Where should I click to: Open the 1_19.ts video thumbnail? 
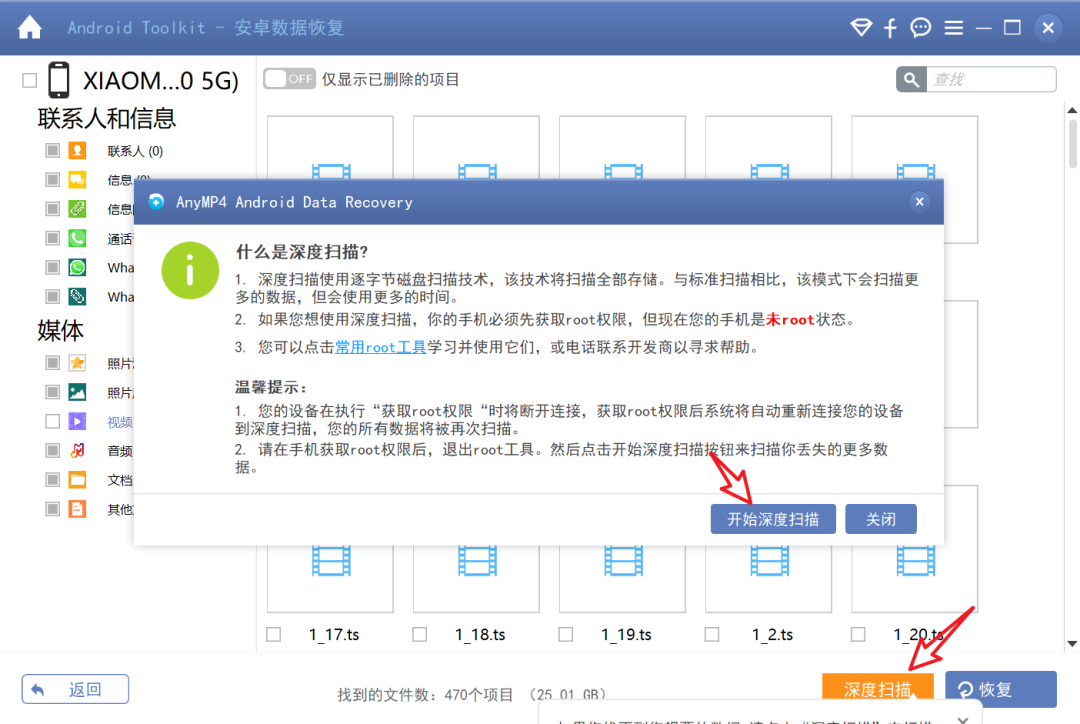(x=623, y=579)
